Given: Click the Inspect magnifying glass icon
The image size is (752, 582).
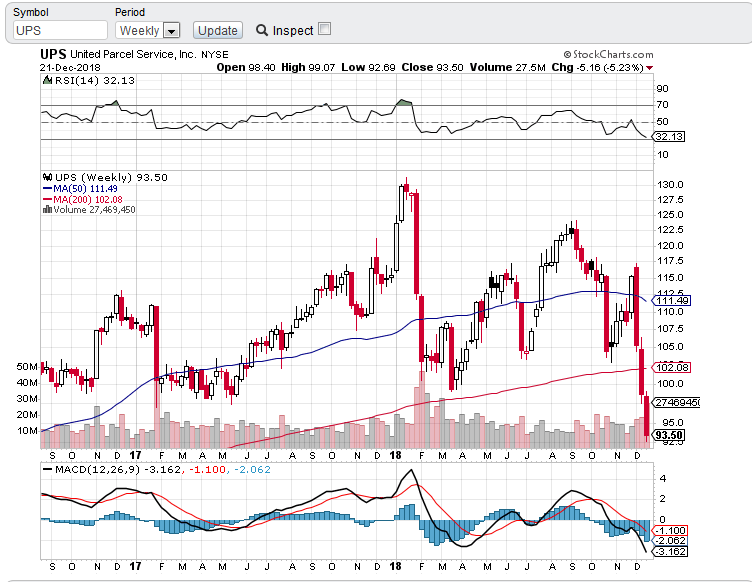Looking at the screenshot, I should (261, 30).
